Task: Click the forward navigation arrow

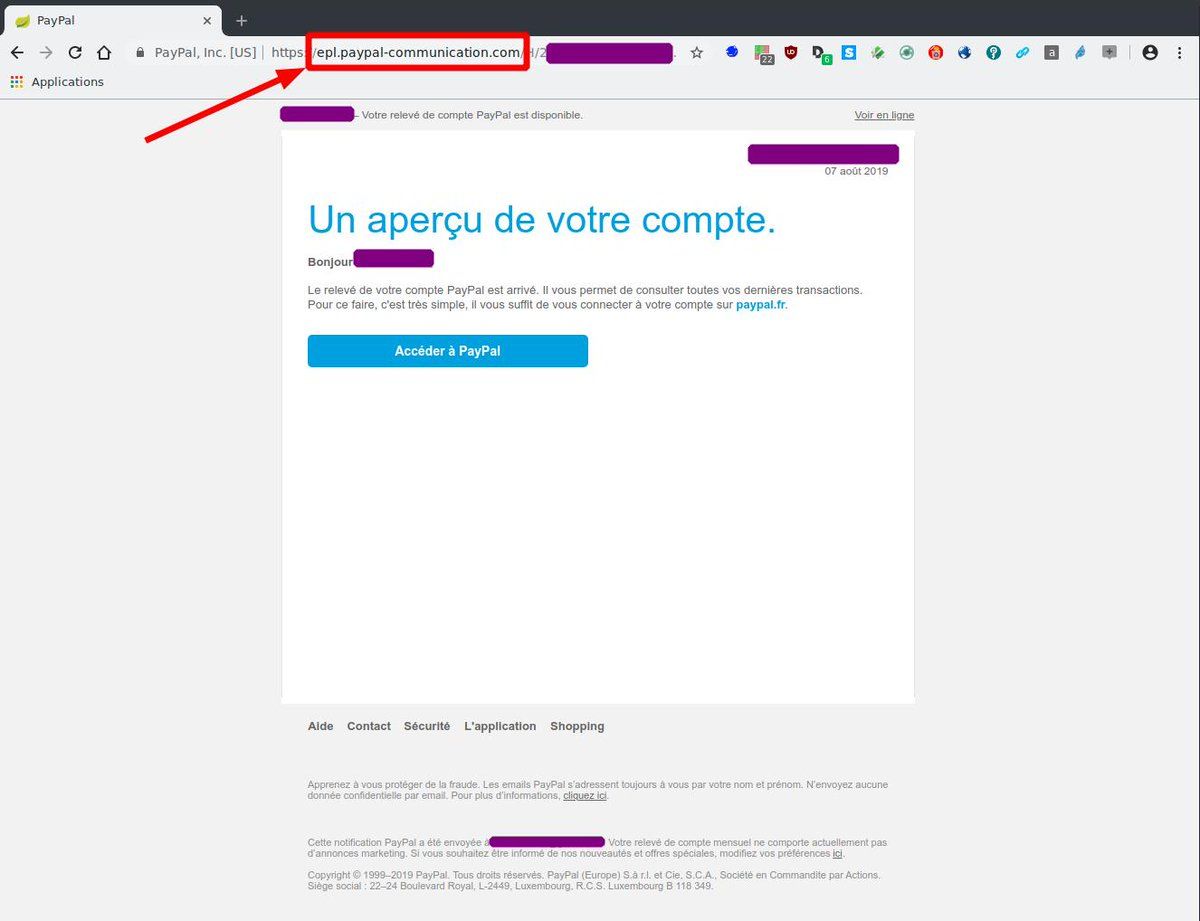Action: point(46,53)
